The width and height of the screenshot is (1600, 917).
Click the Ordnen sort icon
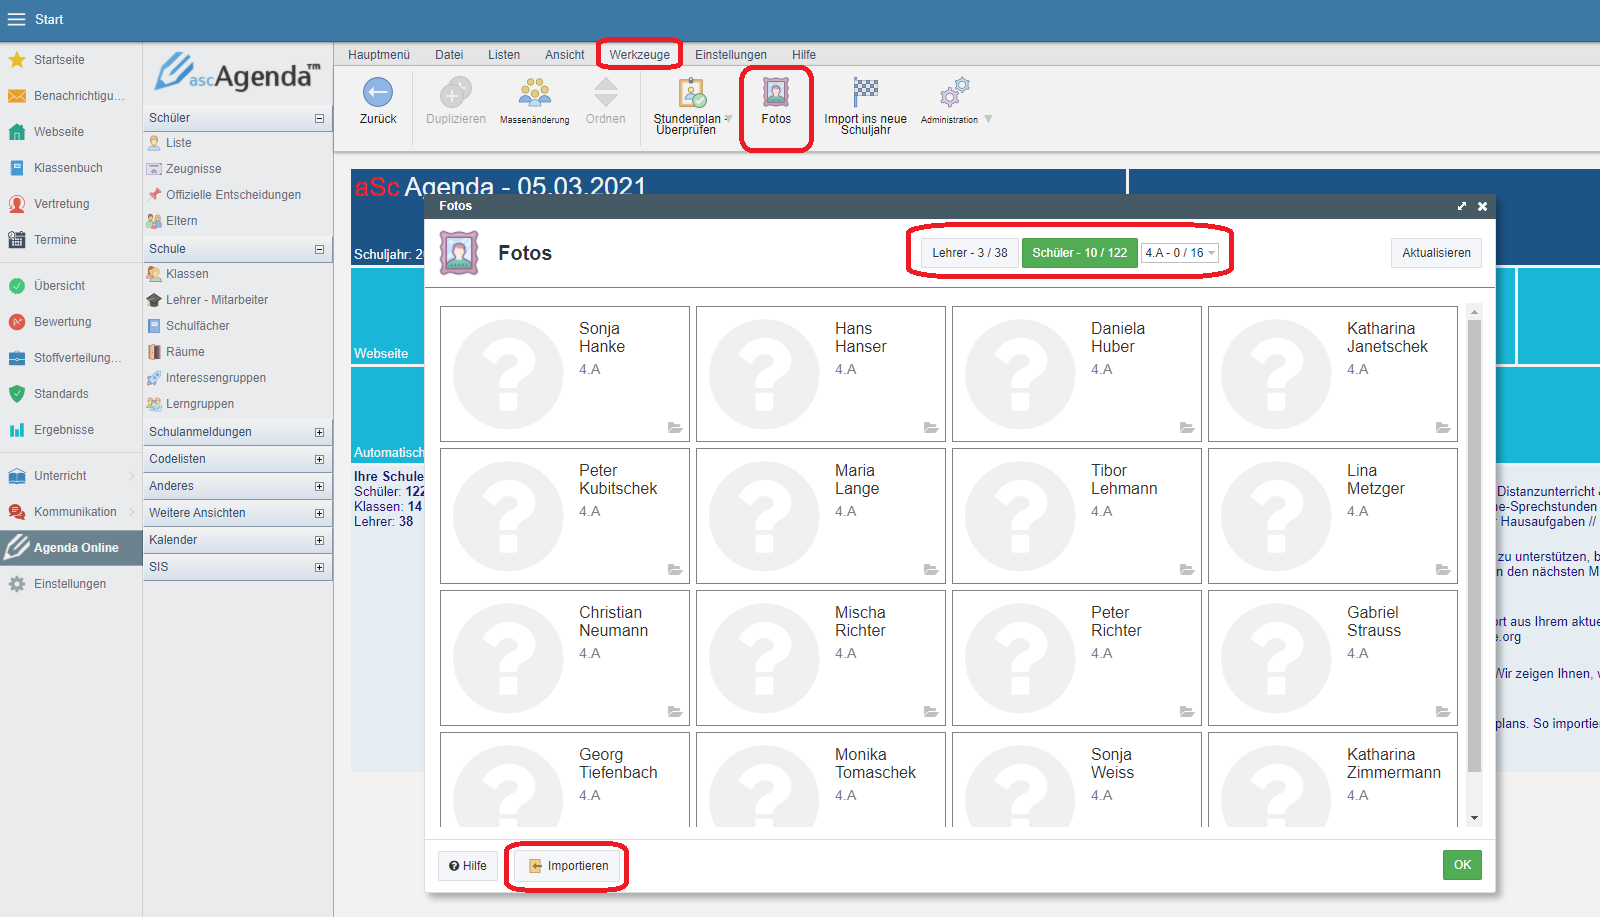(x=606, y=93)
